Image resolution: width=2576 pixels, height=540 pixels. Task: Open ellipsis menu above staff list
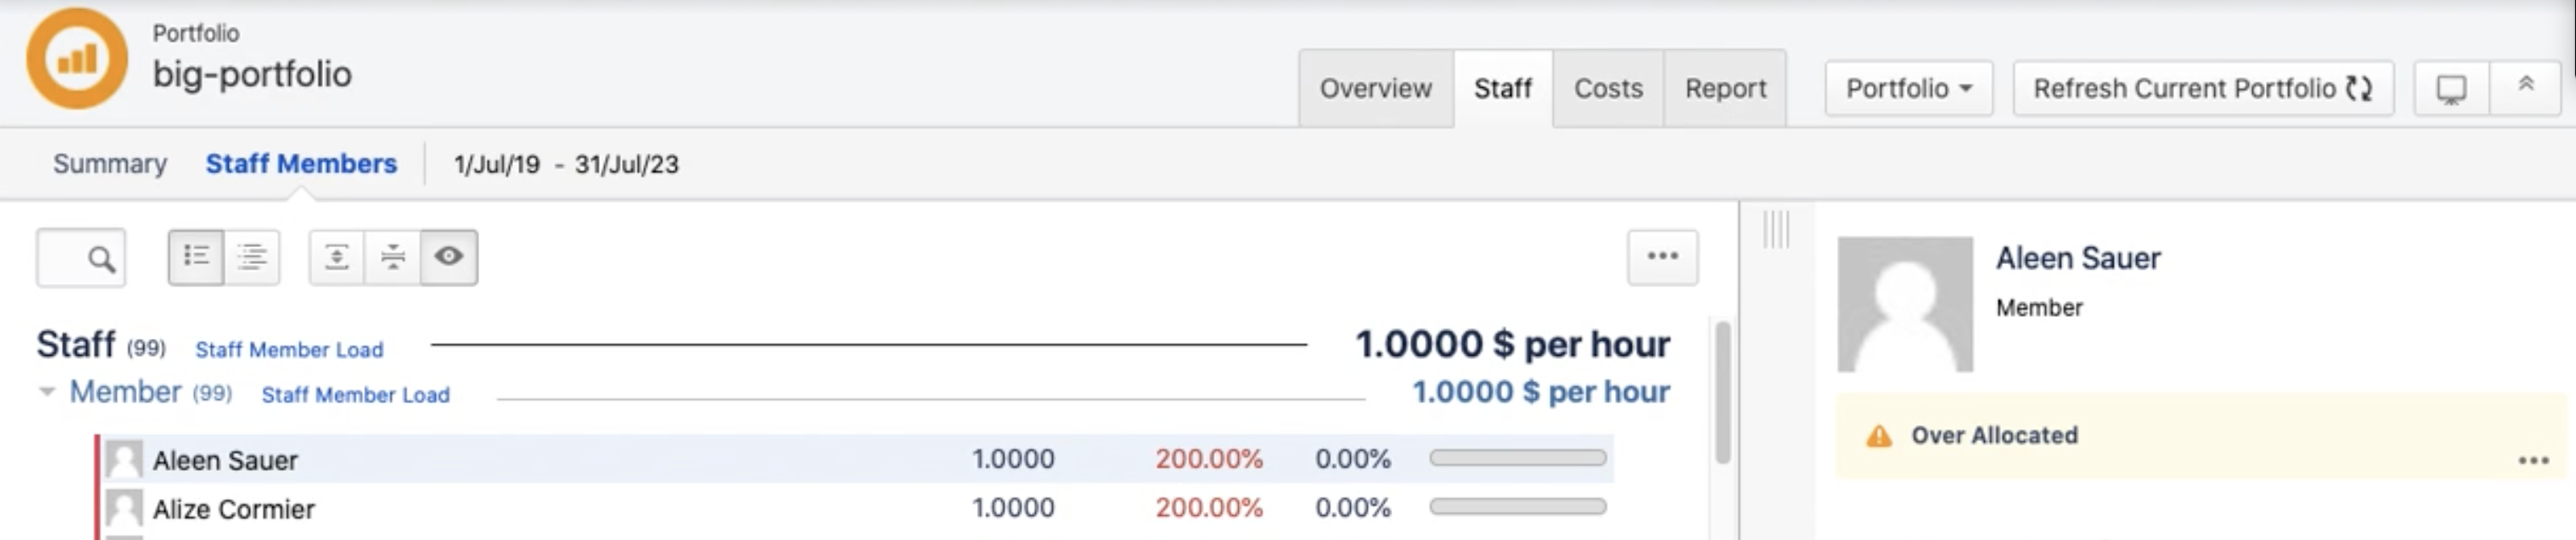pyautogui.click(x=1662, y=257)
